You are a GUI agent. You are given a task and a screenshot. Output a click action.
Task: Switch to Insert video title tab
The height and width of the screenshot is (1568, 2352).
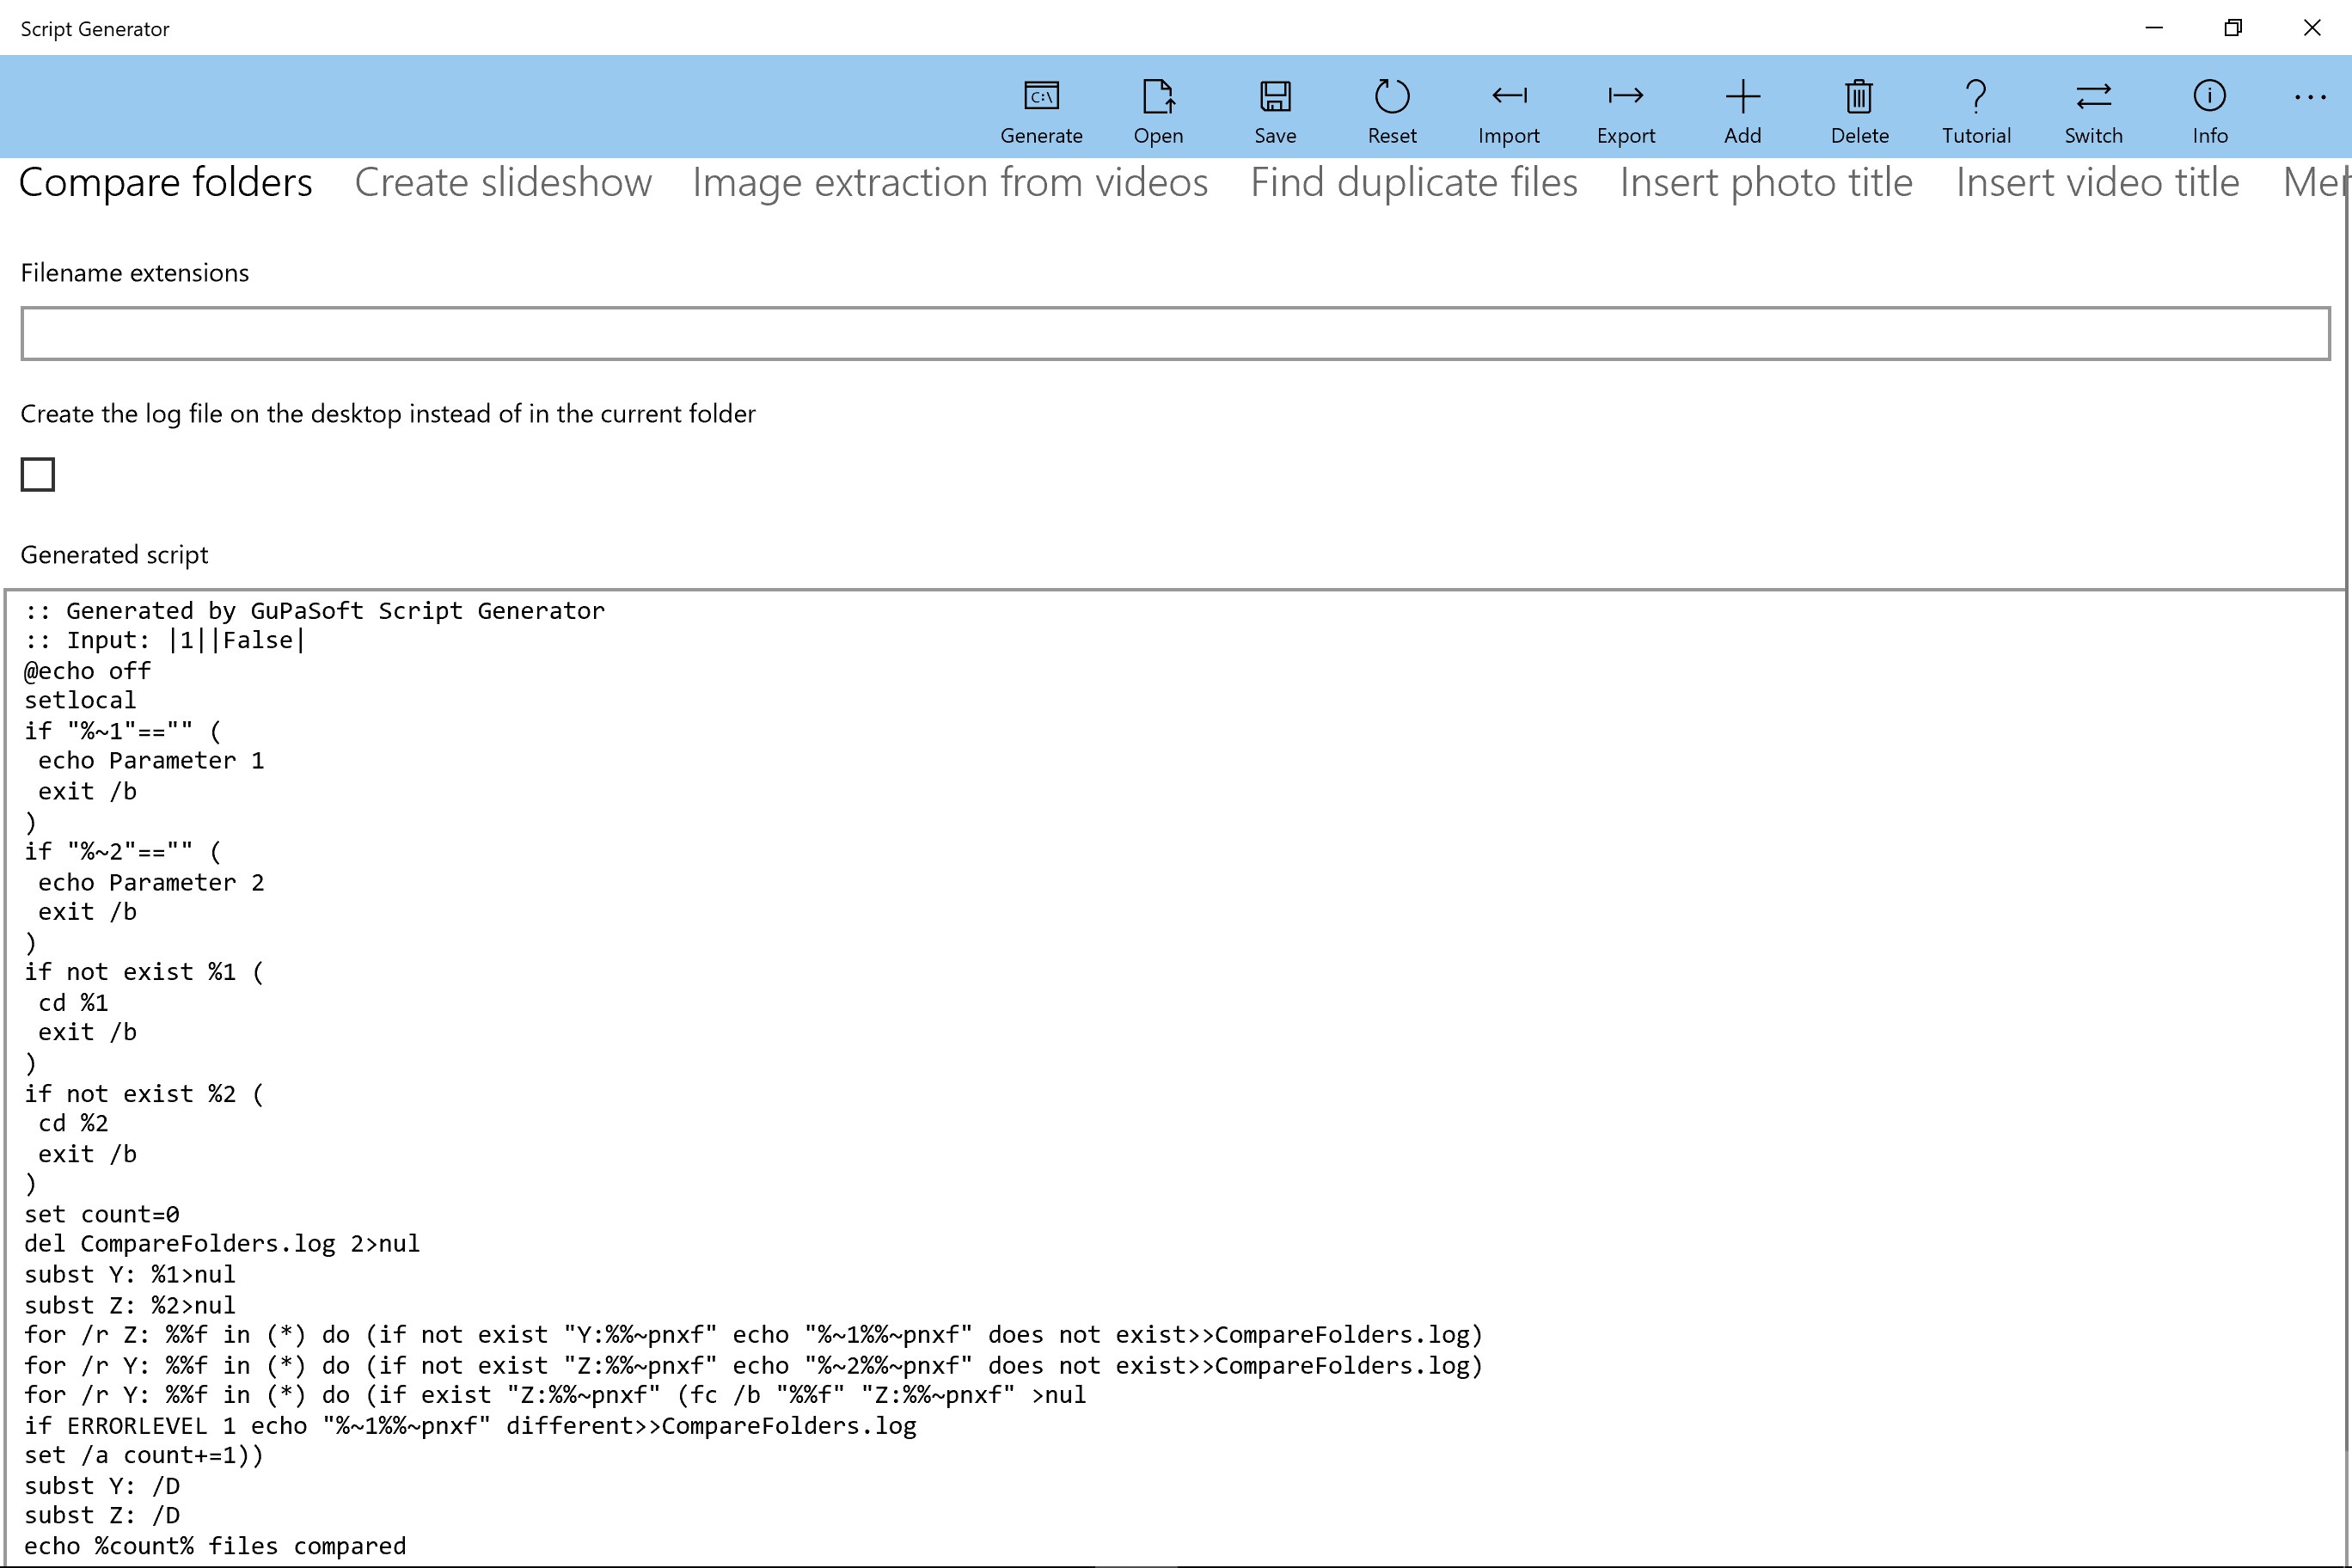2097,183
